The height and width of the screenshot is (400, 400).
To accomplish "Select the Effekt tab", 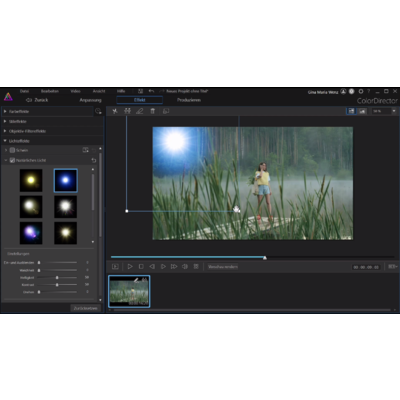I will (140, 100).
